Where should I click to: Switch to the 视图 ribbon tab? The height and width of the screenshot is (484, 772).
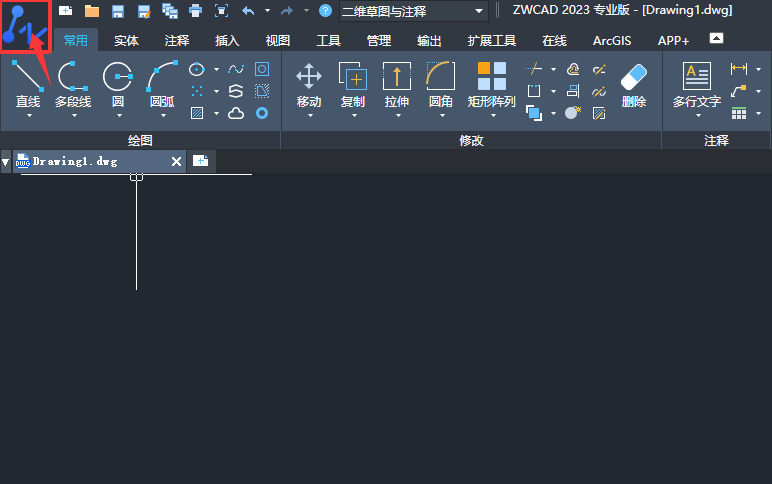tap(278, 40)
